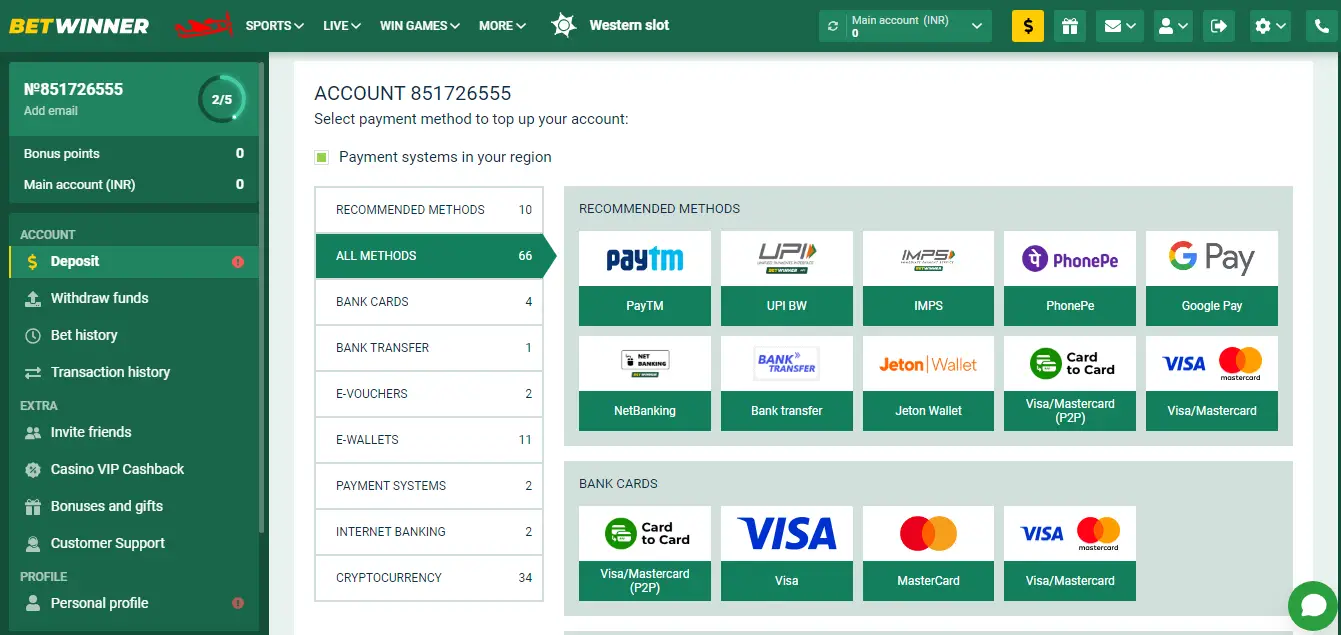Click the red alert icon beside Personal profile
Image resolution: width=1341 pixels, height=635 pixels.
(x=238, y=603)
